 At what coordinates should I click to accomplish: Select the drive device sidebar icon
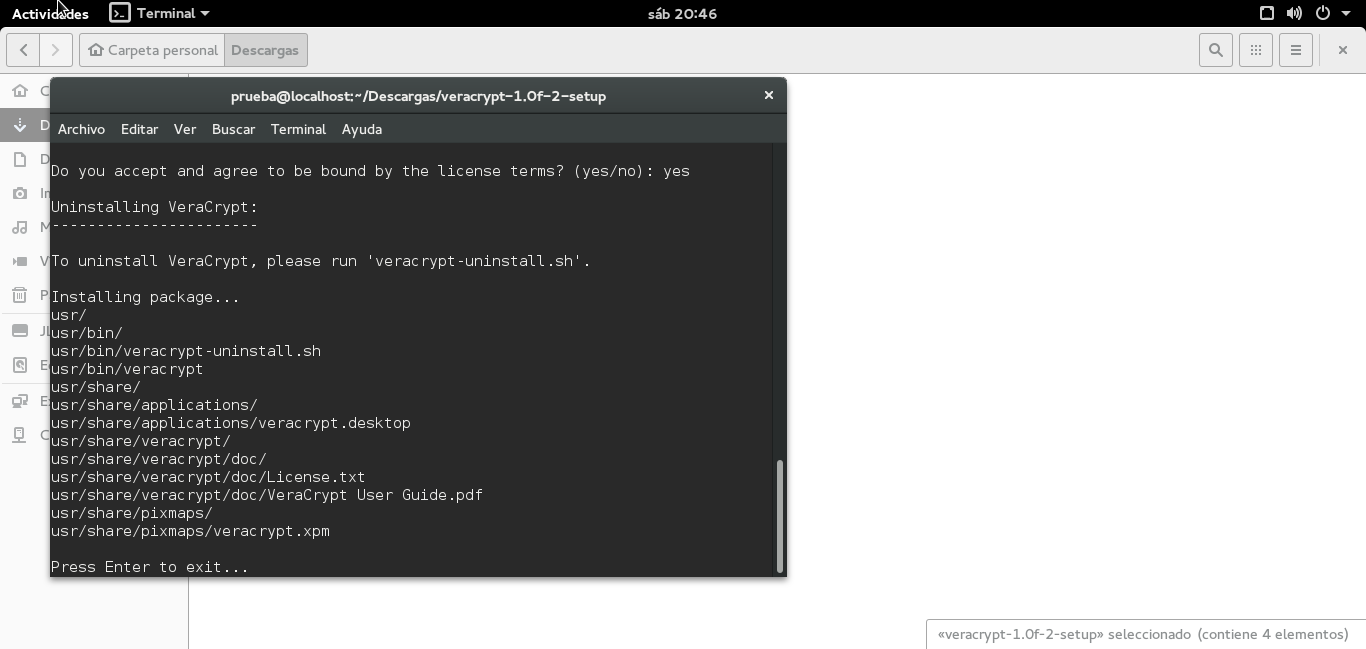19,331
